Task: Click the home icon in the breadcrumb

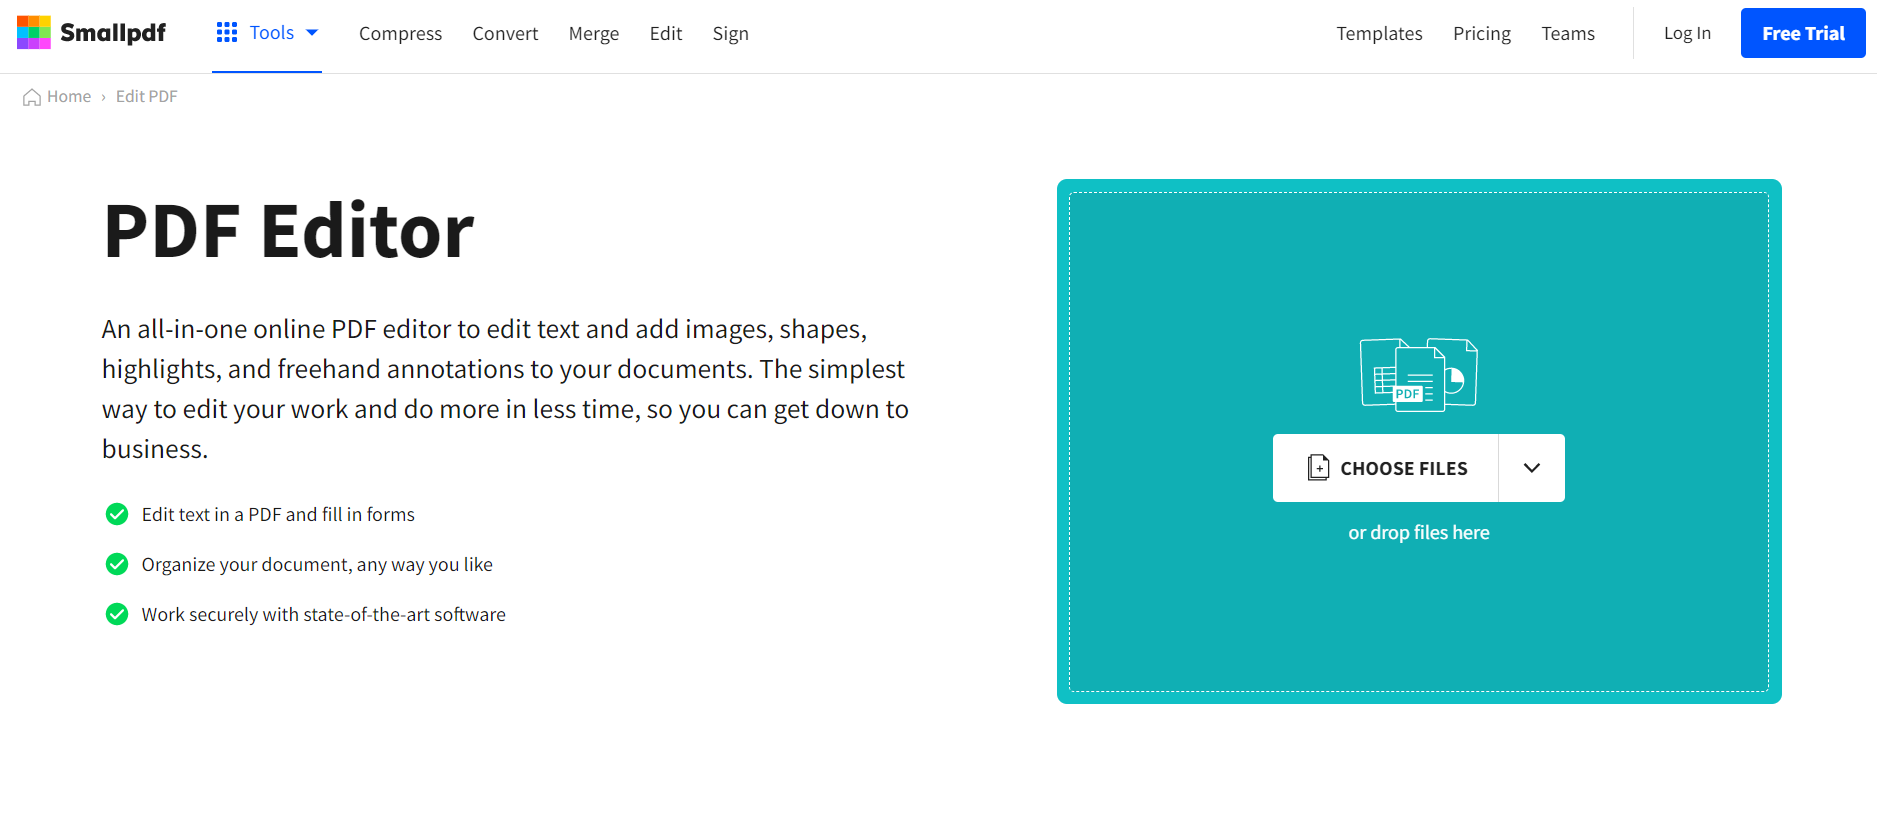Action: (x=31, y=96)
